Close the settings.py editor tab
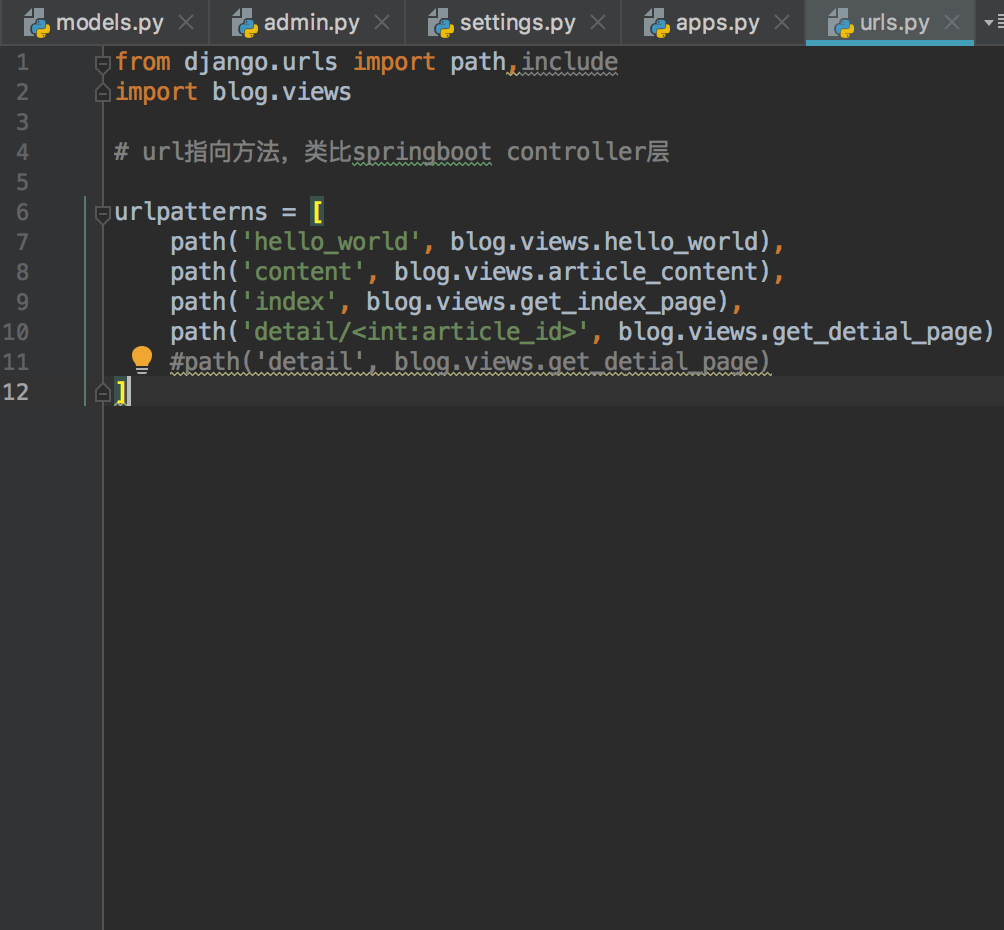 coord(597,22)
